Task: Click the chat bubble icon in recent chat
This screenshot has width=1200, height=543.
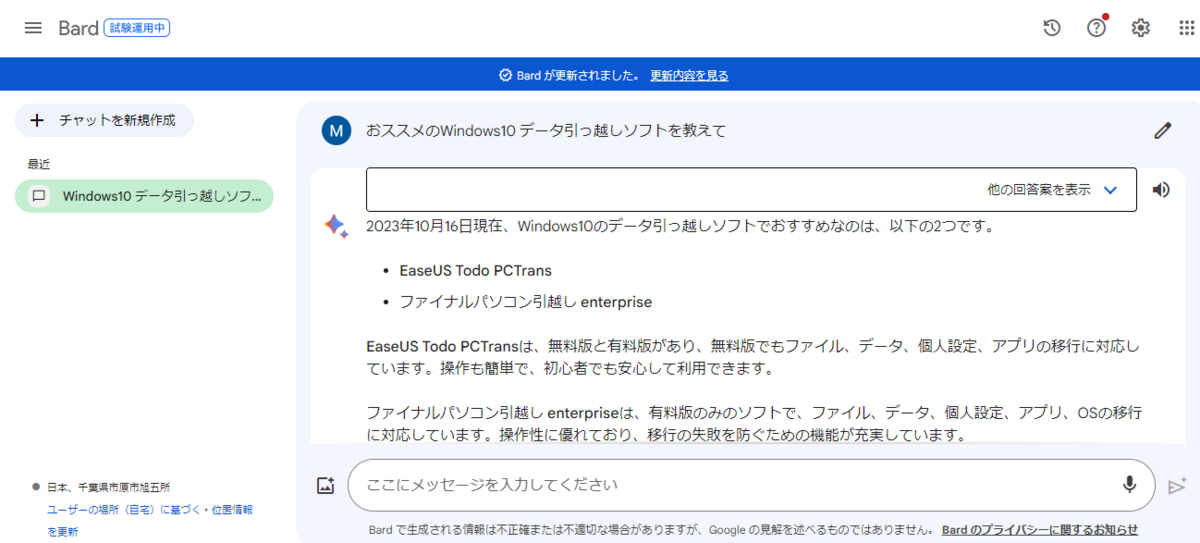Action: (x=39, y=196)
